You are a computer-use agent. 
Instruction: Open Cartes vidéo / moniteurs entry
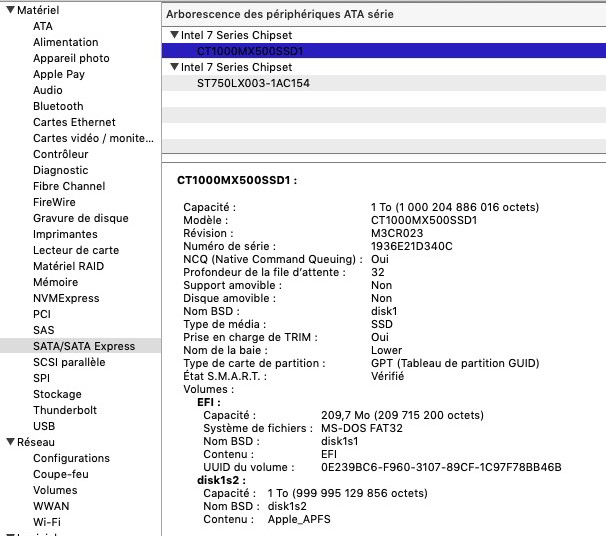pyautogui.click(x=93, y=138)
